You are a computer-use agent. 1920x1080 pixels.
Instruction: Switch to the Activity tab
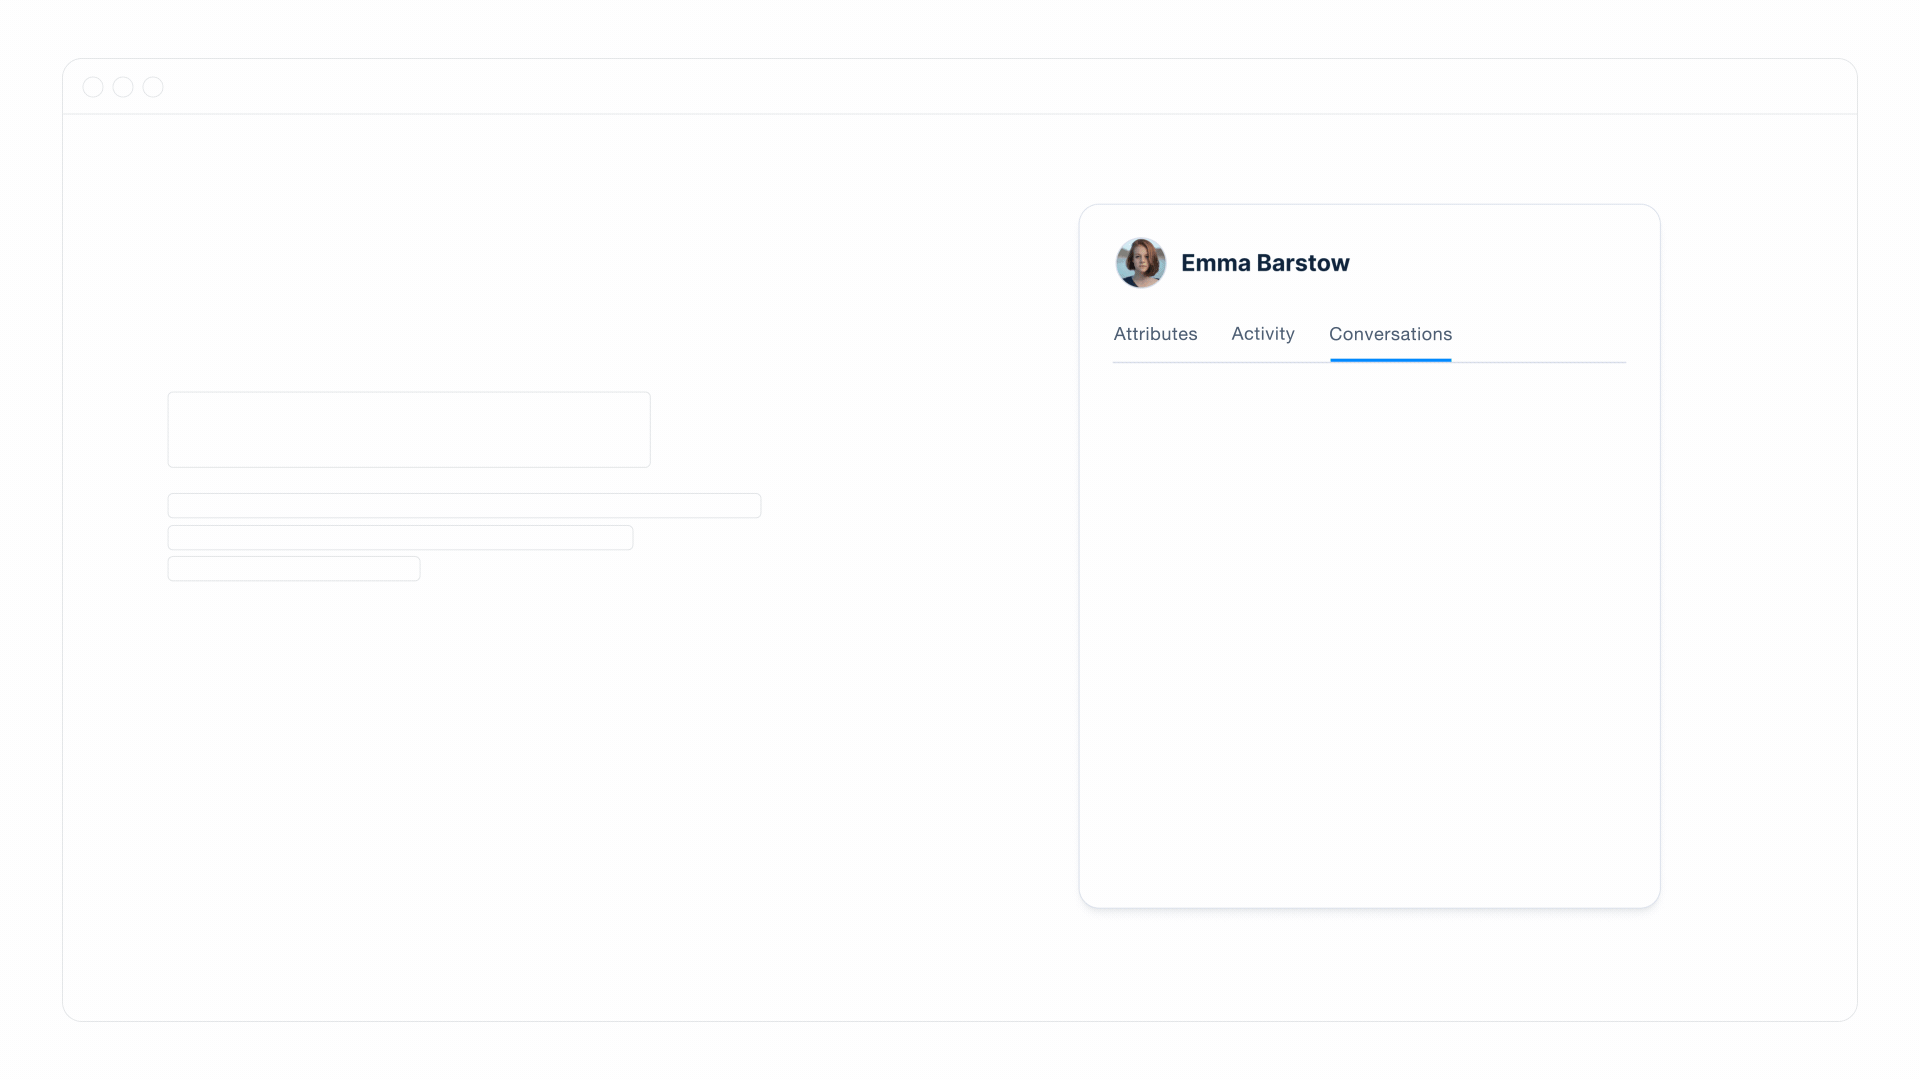[x=1262, y=334]
